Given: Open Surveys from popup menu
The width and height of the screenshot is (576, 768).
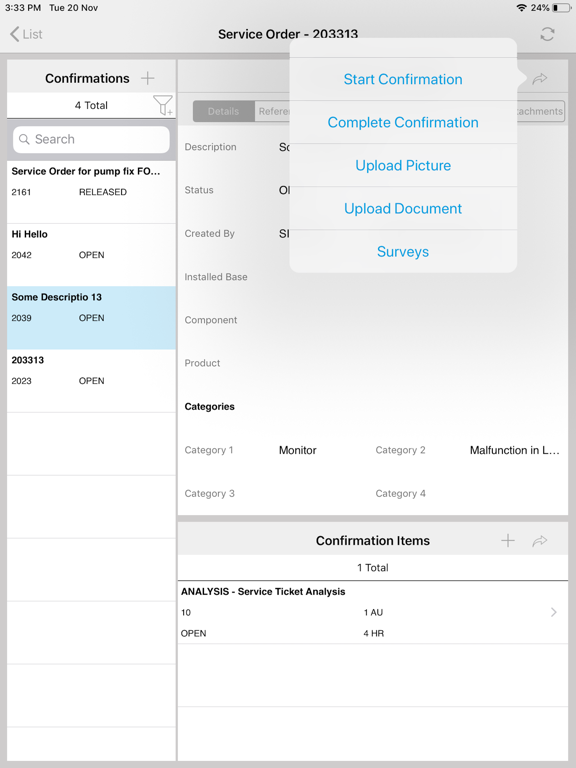Looking at the screenshot, I should coord(403,252).
